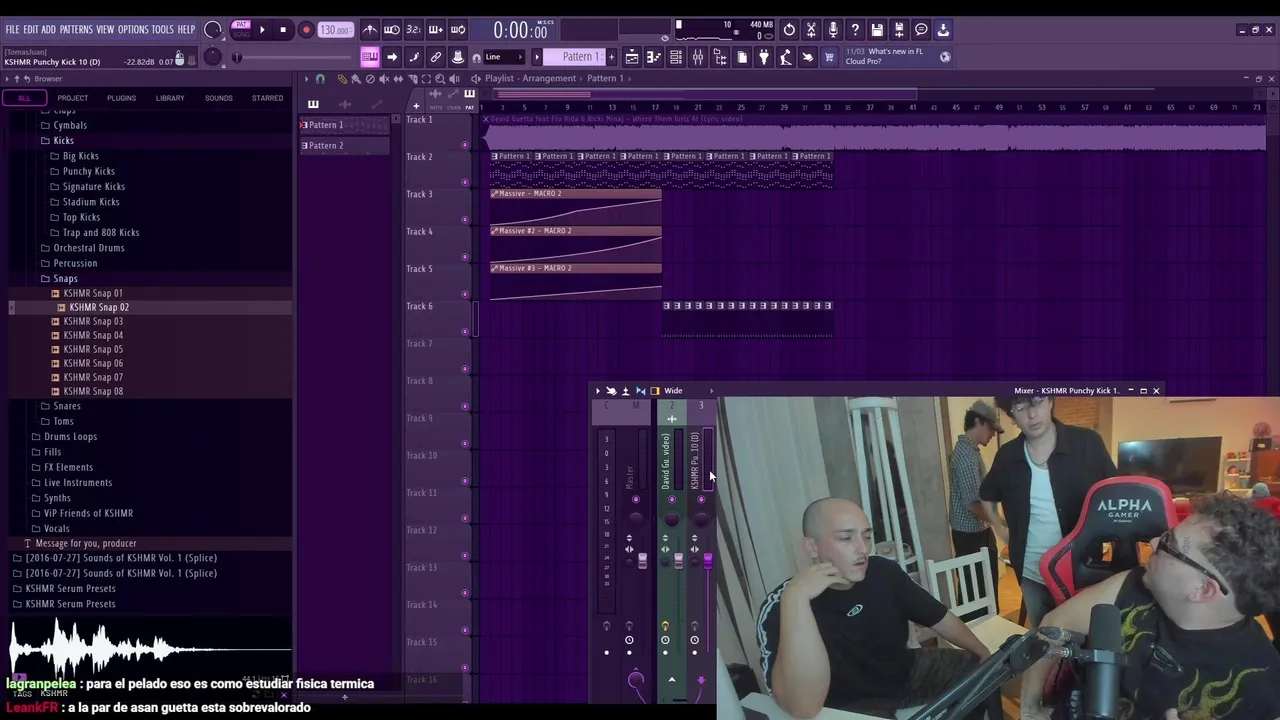Enable wait for input before recording
Viewport: 1280px width, 720px height.
392,30
